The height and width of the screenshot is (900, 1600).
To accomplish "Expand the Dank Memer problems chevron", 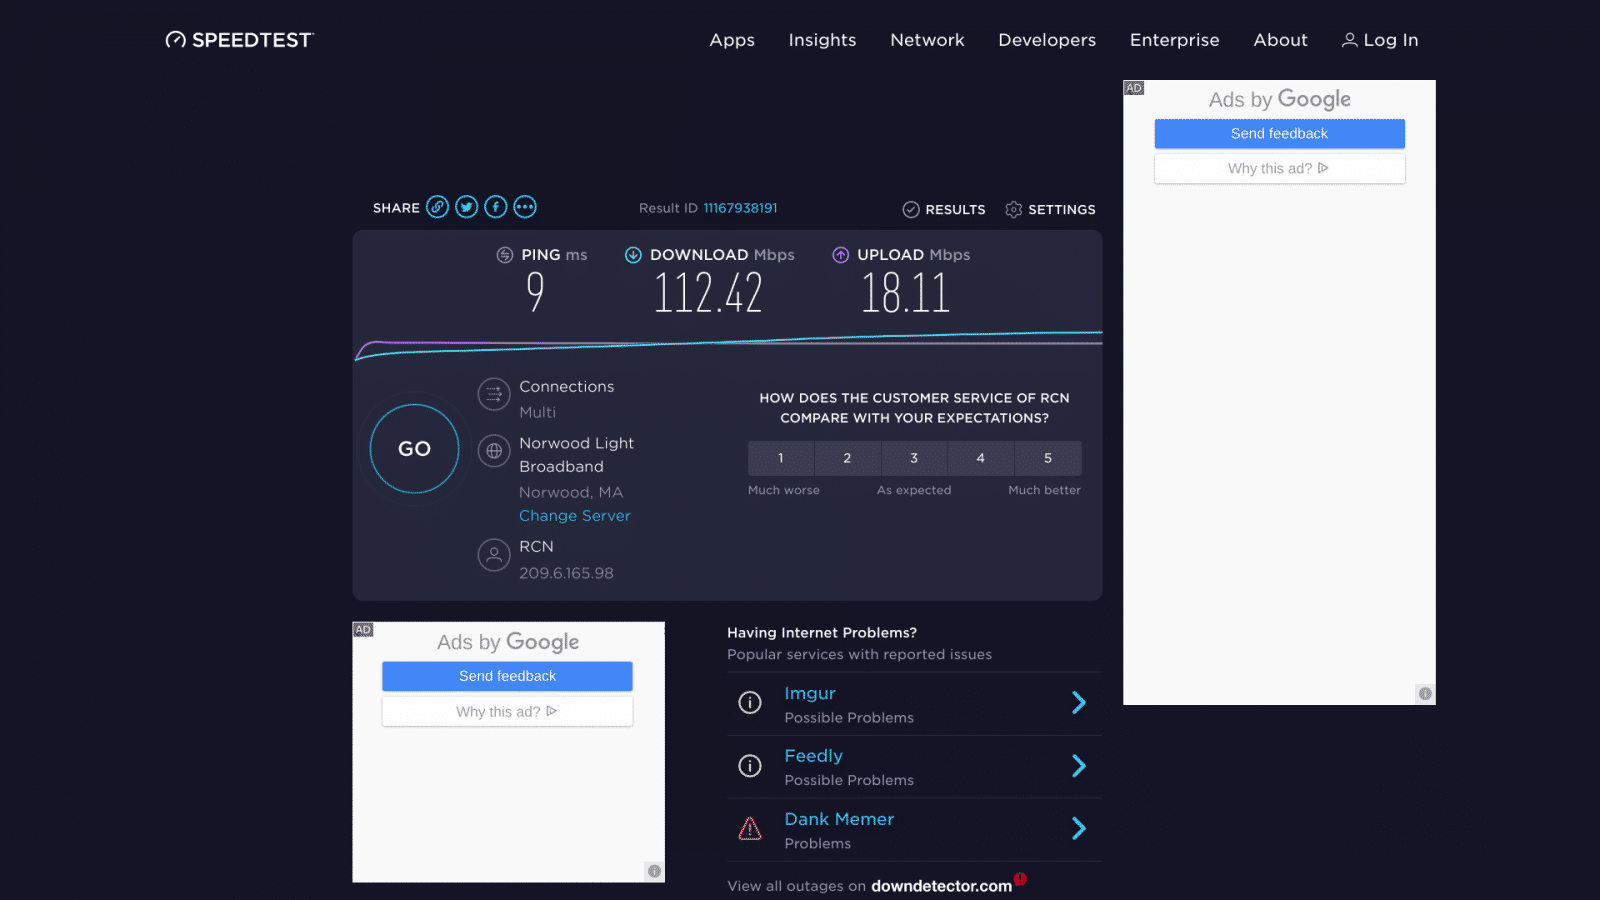I will point(1079,828).
